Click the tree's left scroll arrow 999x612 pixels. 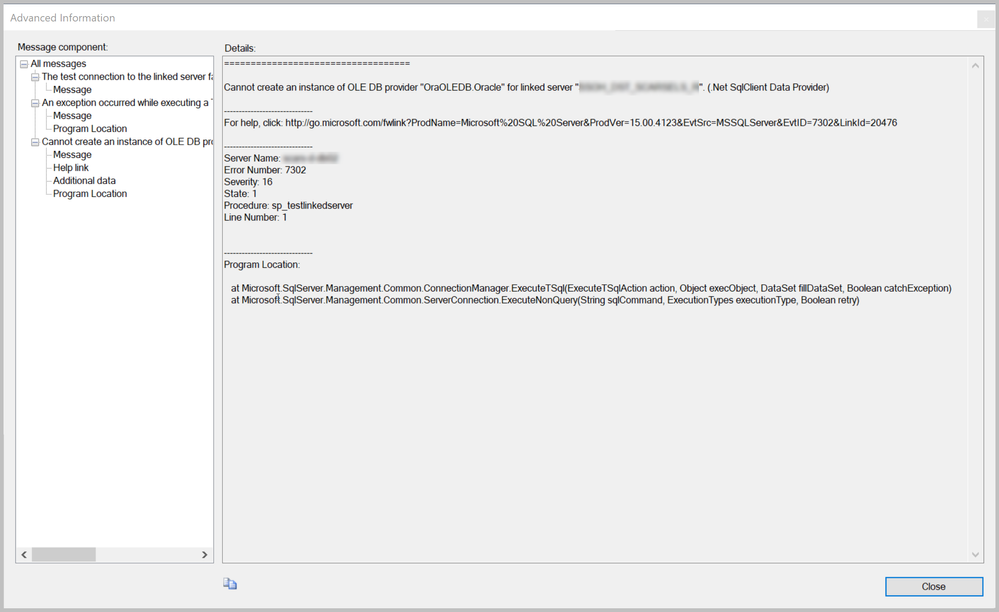click(24, 555)
